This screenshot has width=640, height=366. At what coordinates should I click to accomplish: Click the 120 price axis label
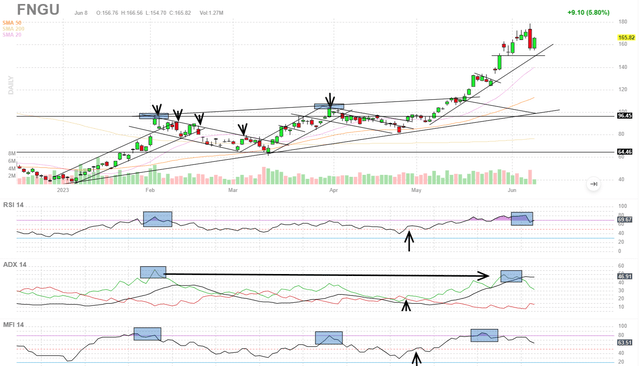click(623, 89)
